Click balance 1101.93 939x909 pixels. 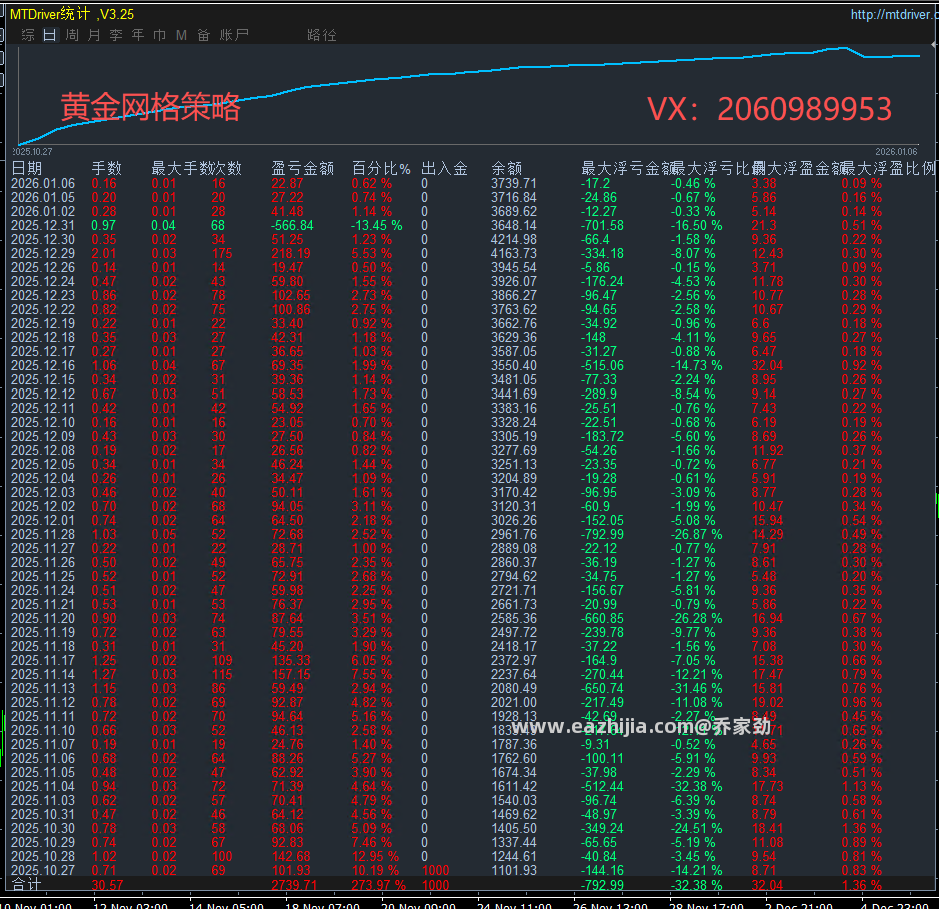tap(514, 870)
